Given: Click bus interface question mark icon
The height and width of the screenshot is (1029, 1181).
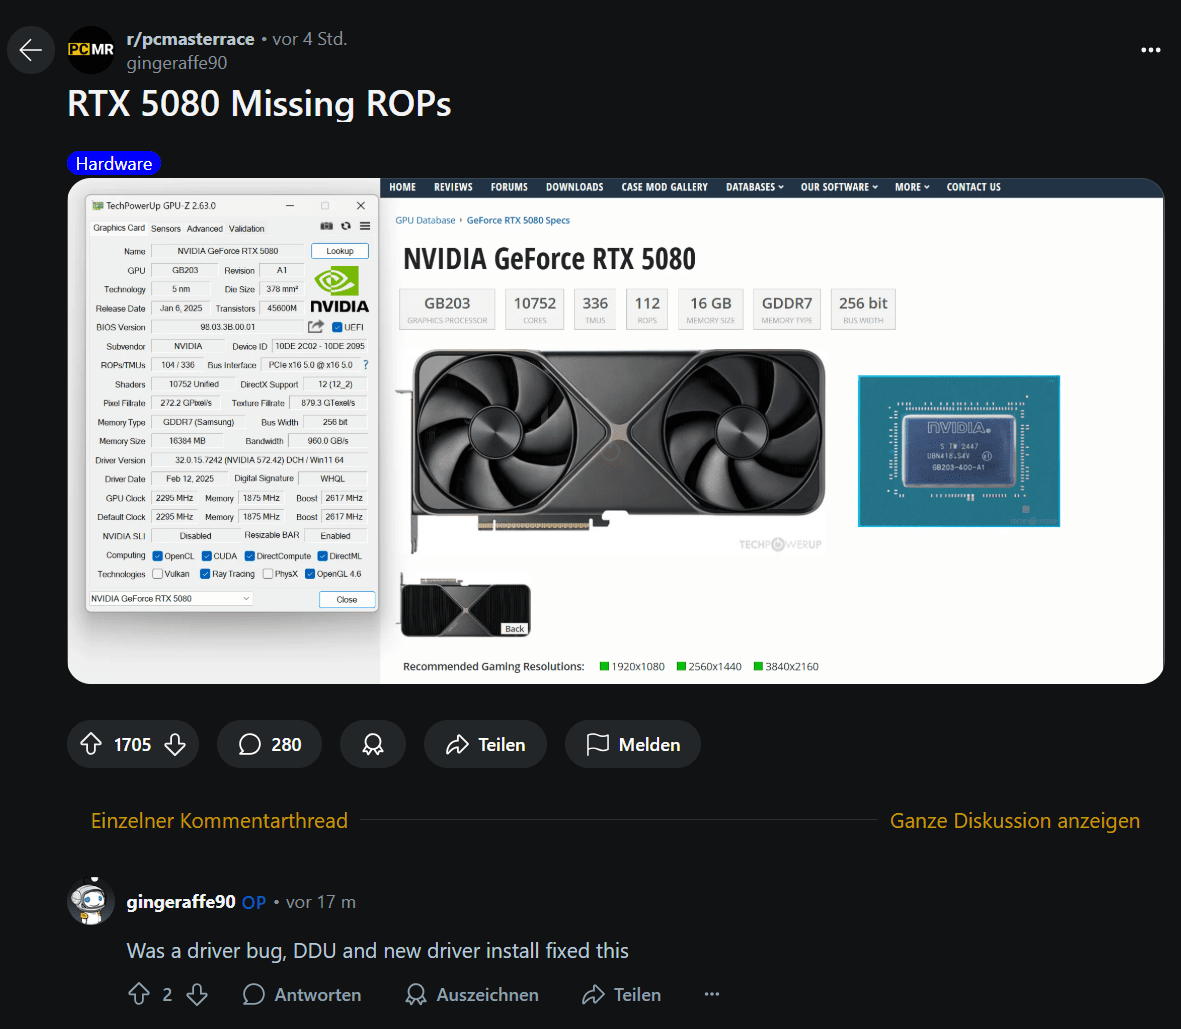Looking at the screenshot, I should 365,365.
